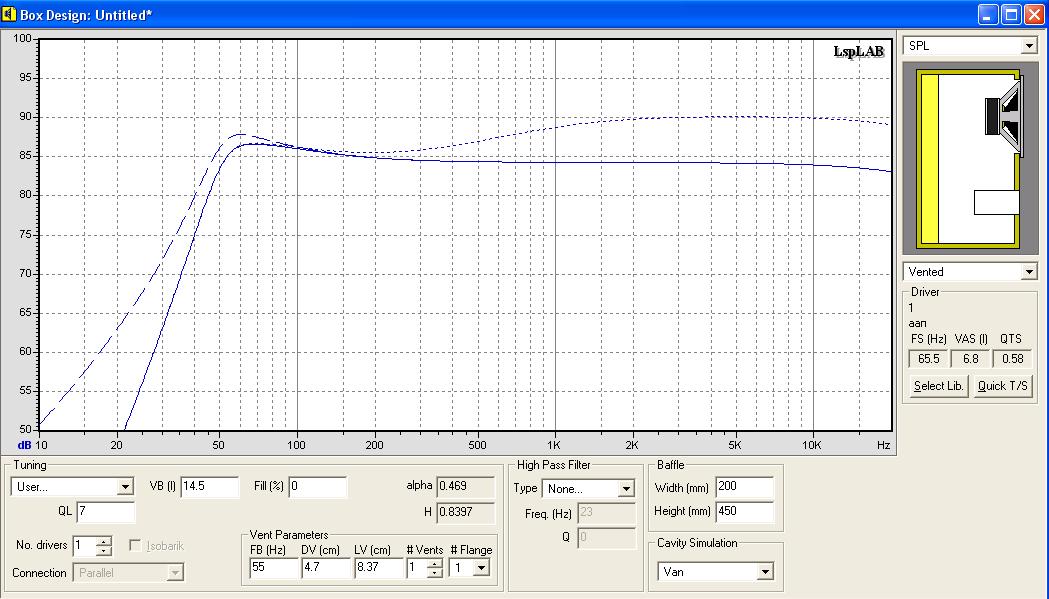
Task: Toggle the Isobarik checkbox
Action: 135,545
